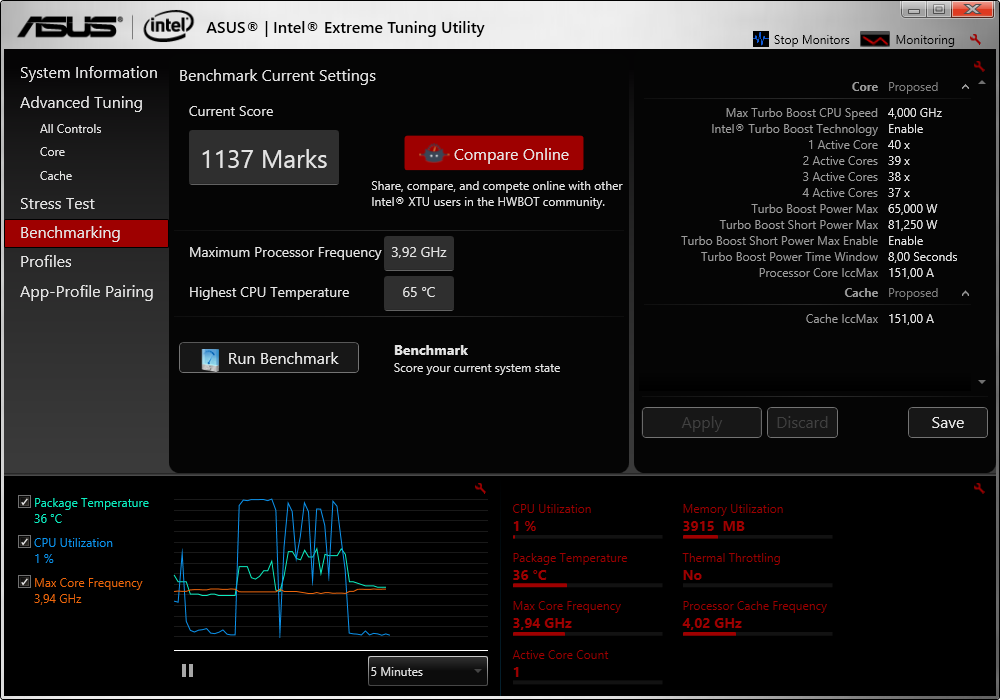The height and width of the screenshot is (700, 1000).
Task: Click the 1 Active Core 40 x value
Action: click(x=899, y=145)
